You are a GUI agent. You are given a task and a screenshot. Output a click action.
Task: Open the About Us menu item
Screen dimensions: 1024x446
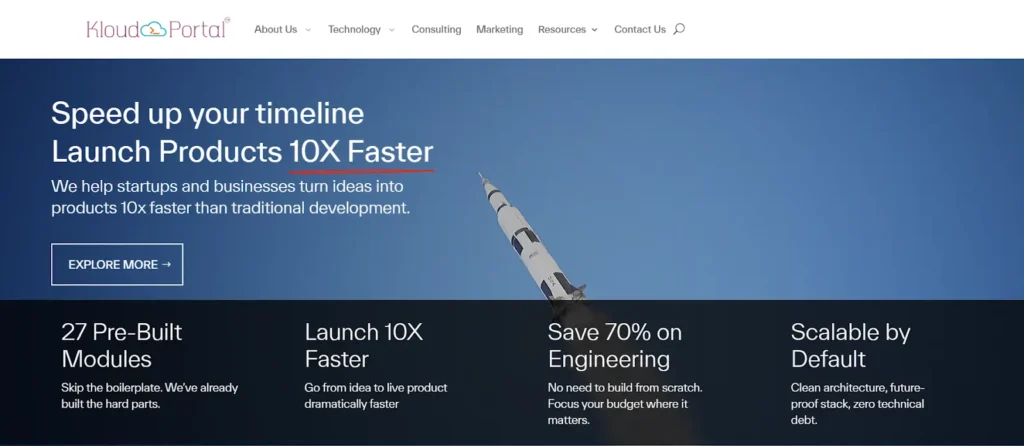tap(276, 29)
